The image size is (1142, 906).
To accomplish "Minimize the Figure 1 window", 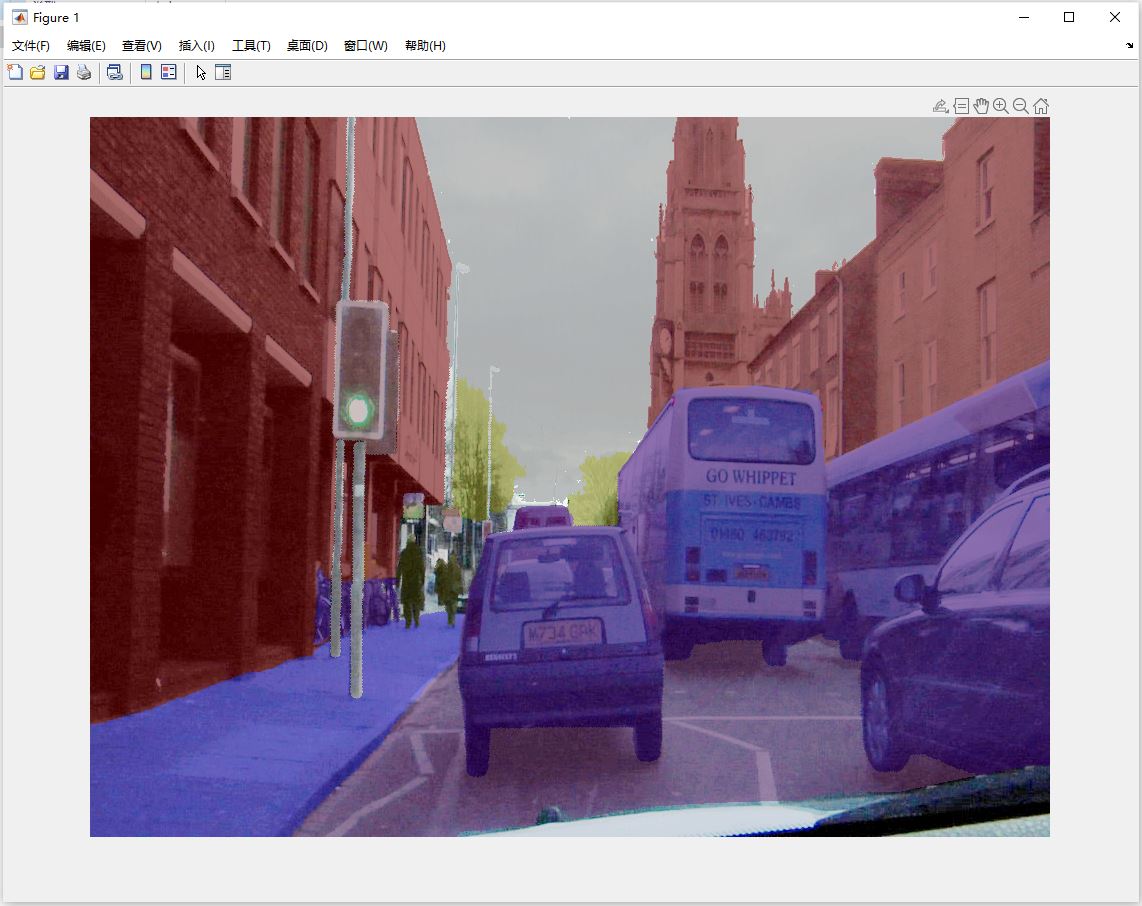I will (1024, 17).
